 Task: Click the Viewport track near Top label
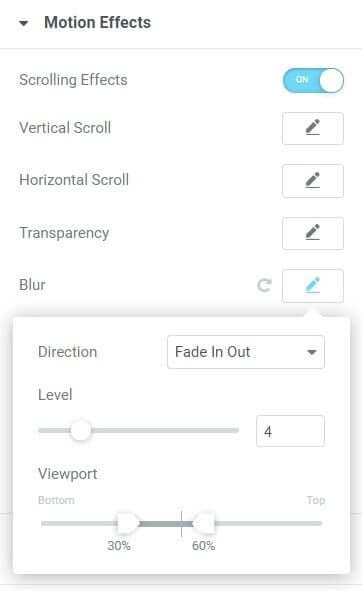(x=315, y=523)
